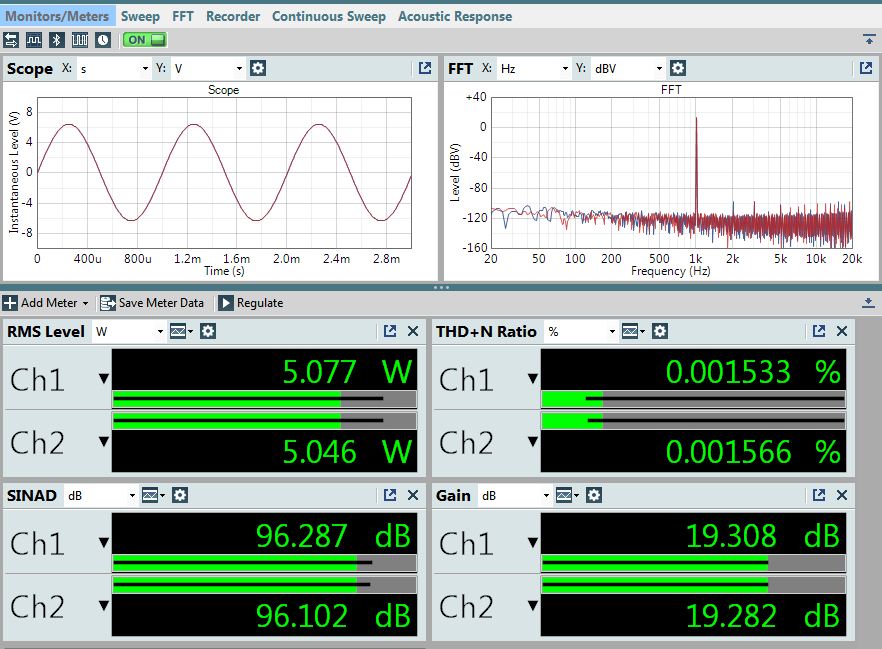Image resolution: width=882 pixels, height=649 pixels.
Task: Click the download arrow icon in meters bar
Action: coord(868,303)
